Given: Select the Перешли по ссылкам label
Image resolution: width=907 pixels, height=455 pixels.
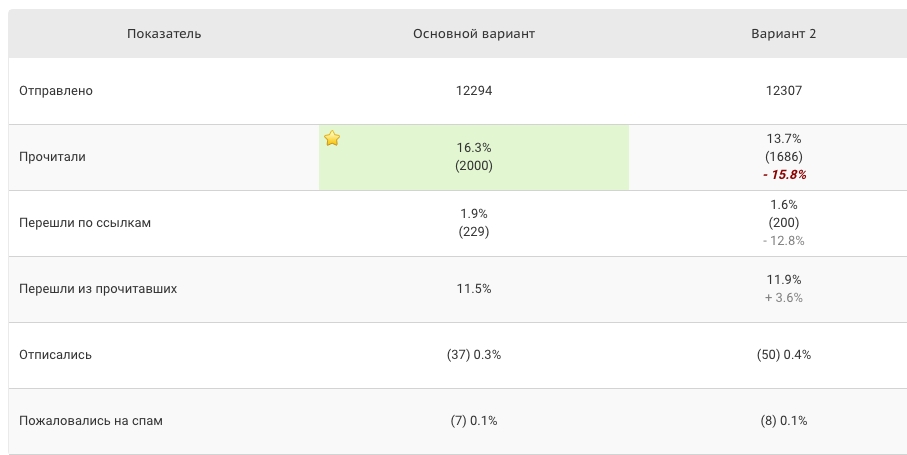Looking at the screenshot, I should click(85, 223).
